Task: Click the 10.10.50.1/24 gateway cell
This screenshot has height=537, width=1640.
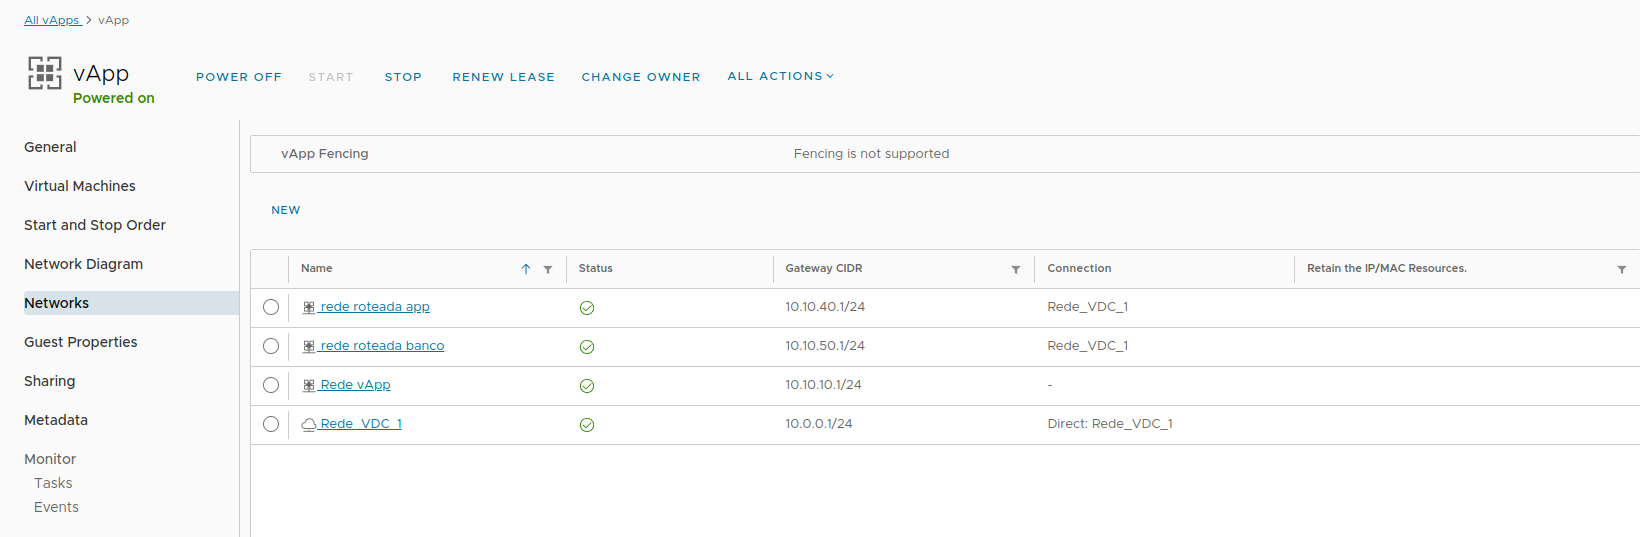Action: point(825,346)
